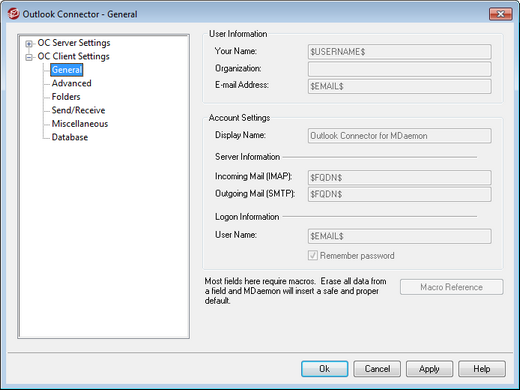The width and height of the screenshot is (520, 390).
Task: Open the Database settings page
Action: (70, 137)
